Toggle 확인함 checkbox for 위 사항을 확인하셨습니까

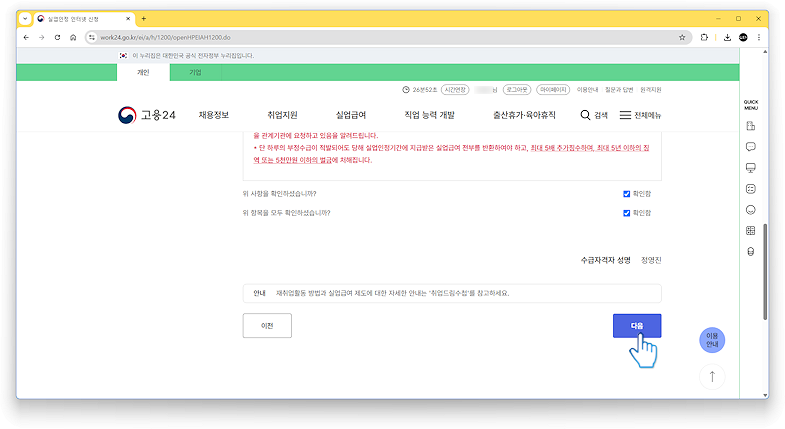coord(626,194)
